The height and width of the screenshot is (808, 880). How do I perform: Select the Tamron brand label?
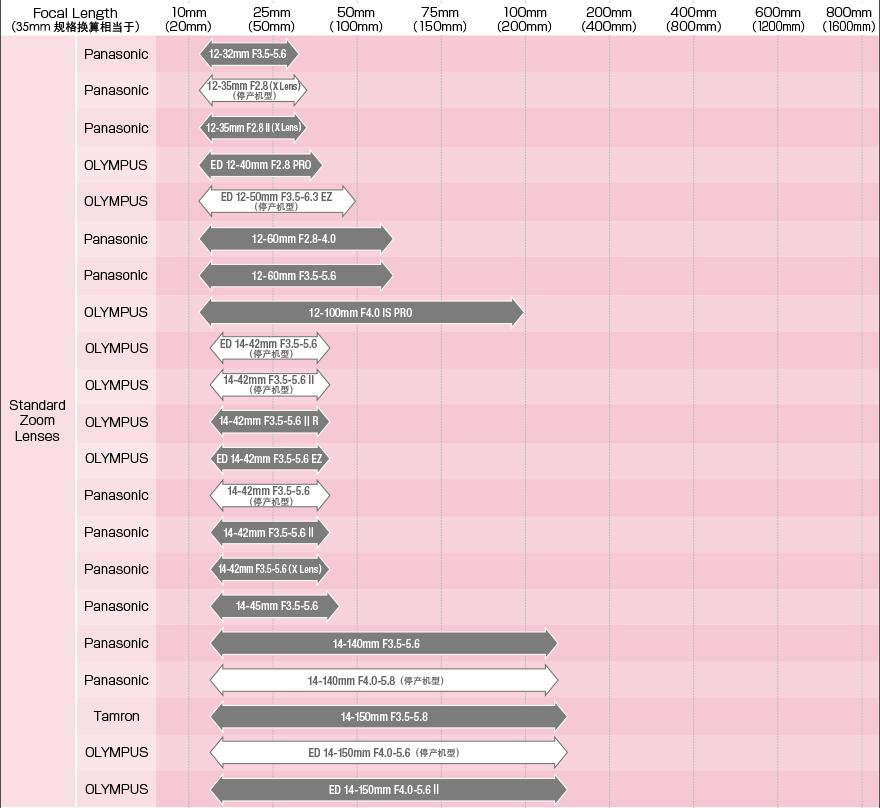coord(117,717)
